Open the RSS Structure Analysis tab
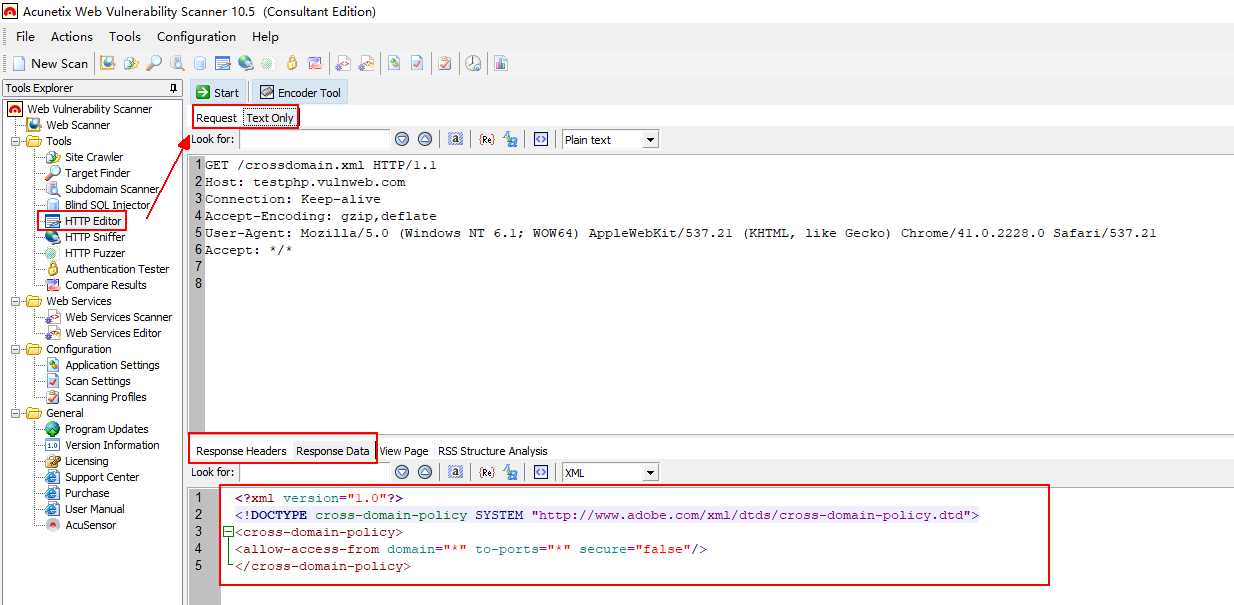Image resolution: width=1234 pixels, height=605 pixels. (x=493, y=451)
